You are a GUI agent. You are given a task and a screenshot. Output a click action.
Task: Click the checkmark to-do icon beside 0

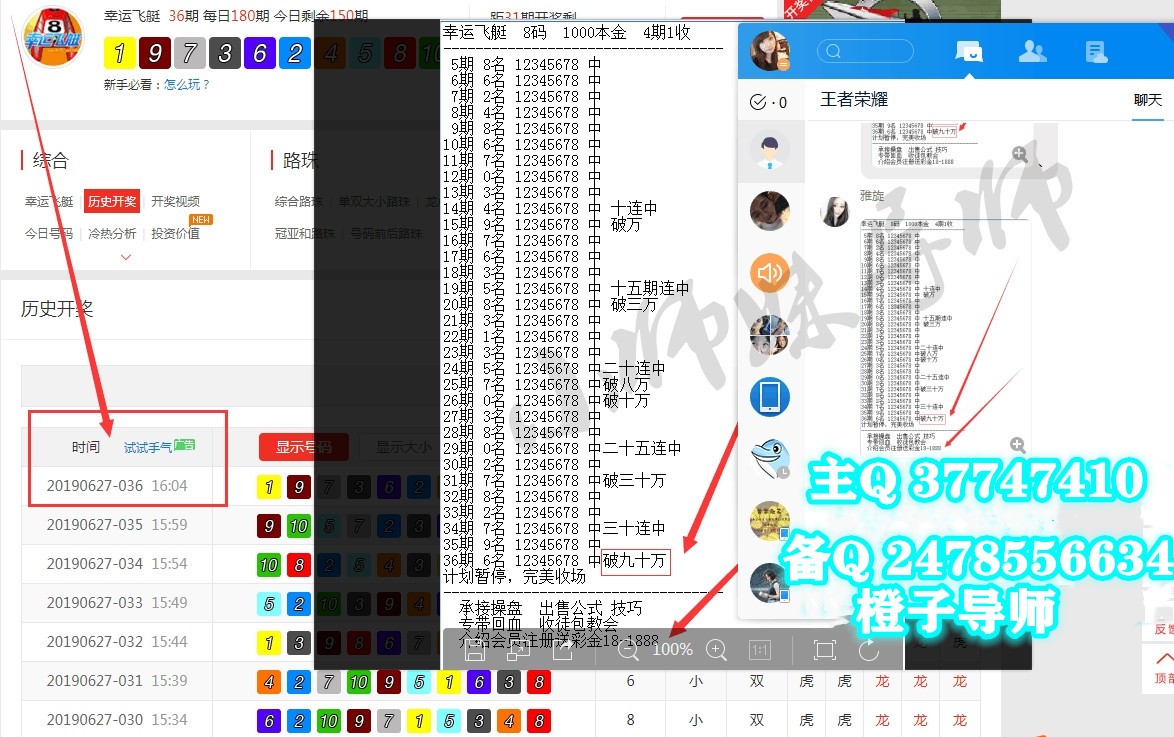758,102
